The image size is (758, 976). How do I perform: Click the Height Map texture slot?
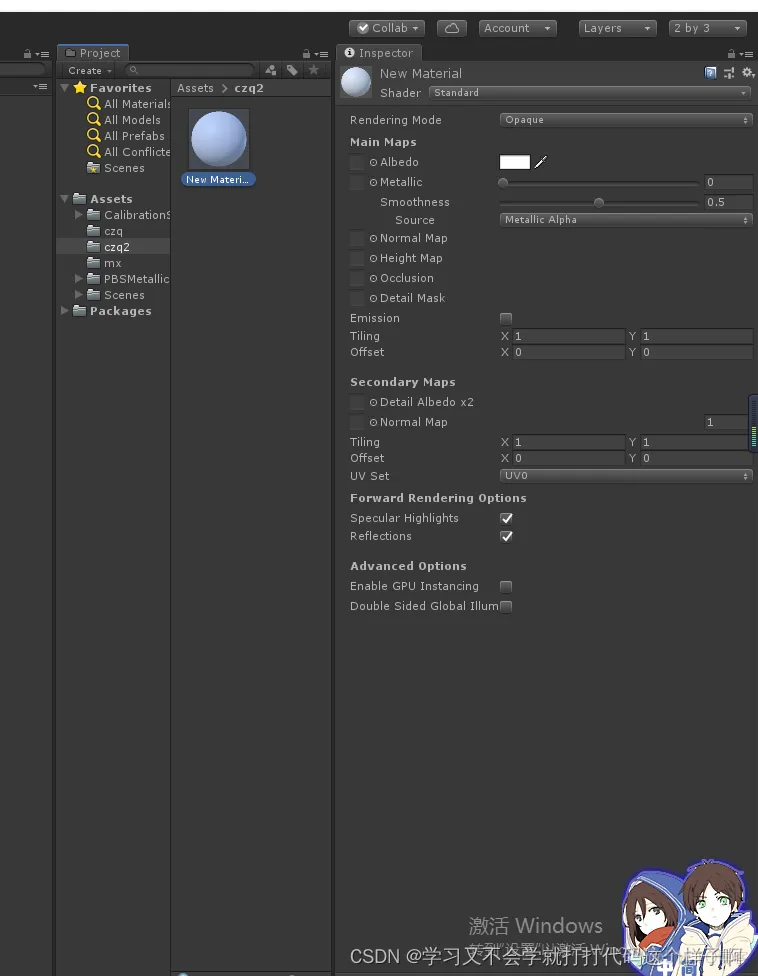357,258
